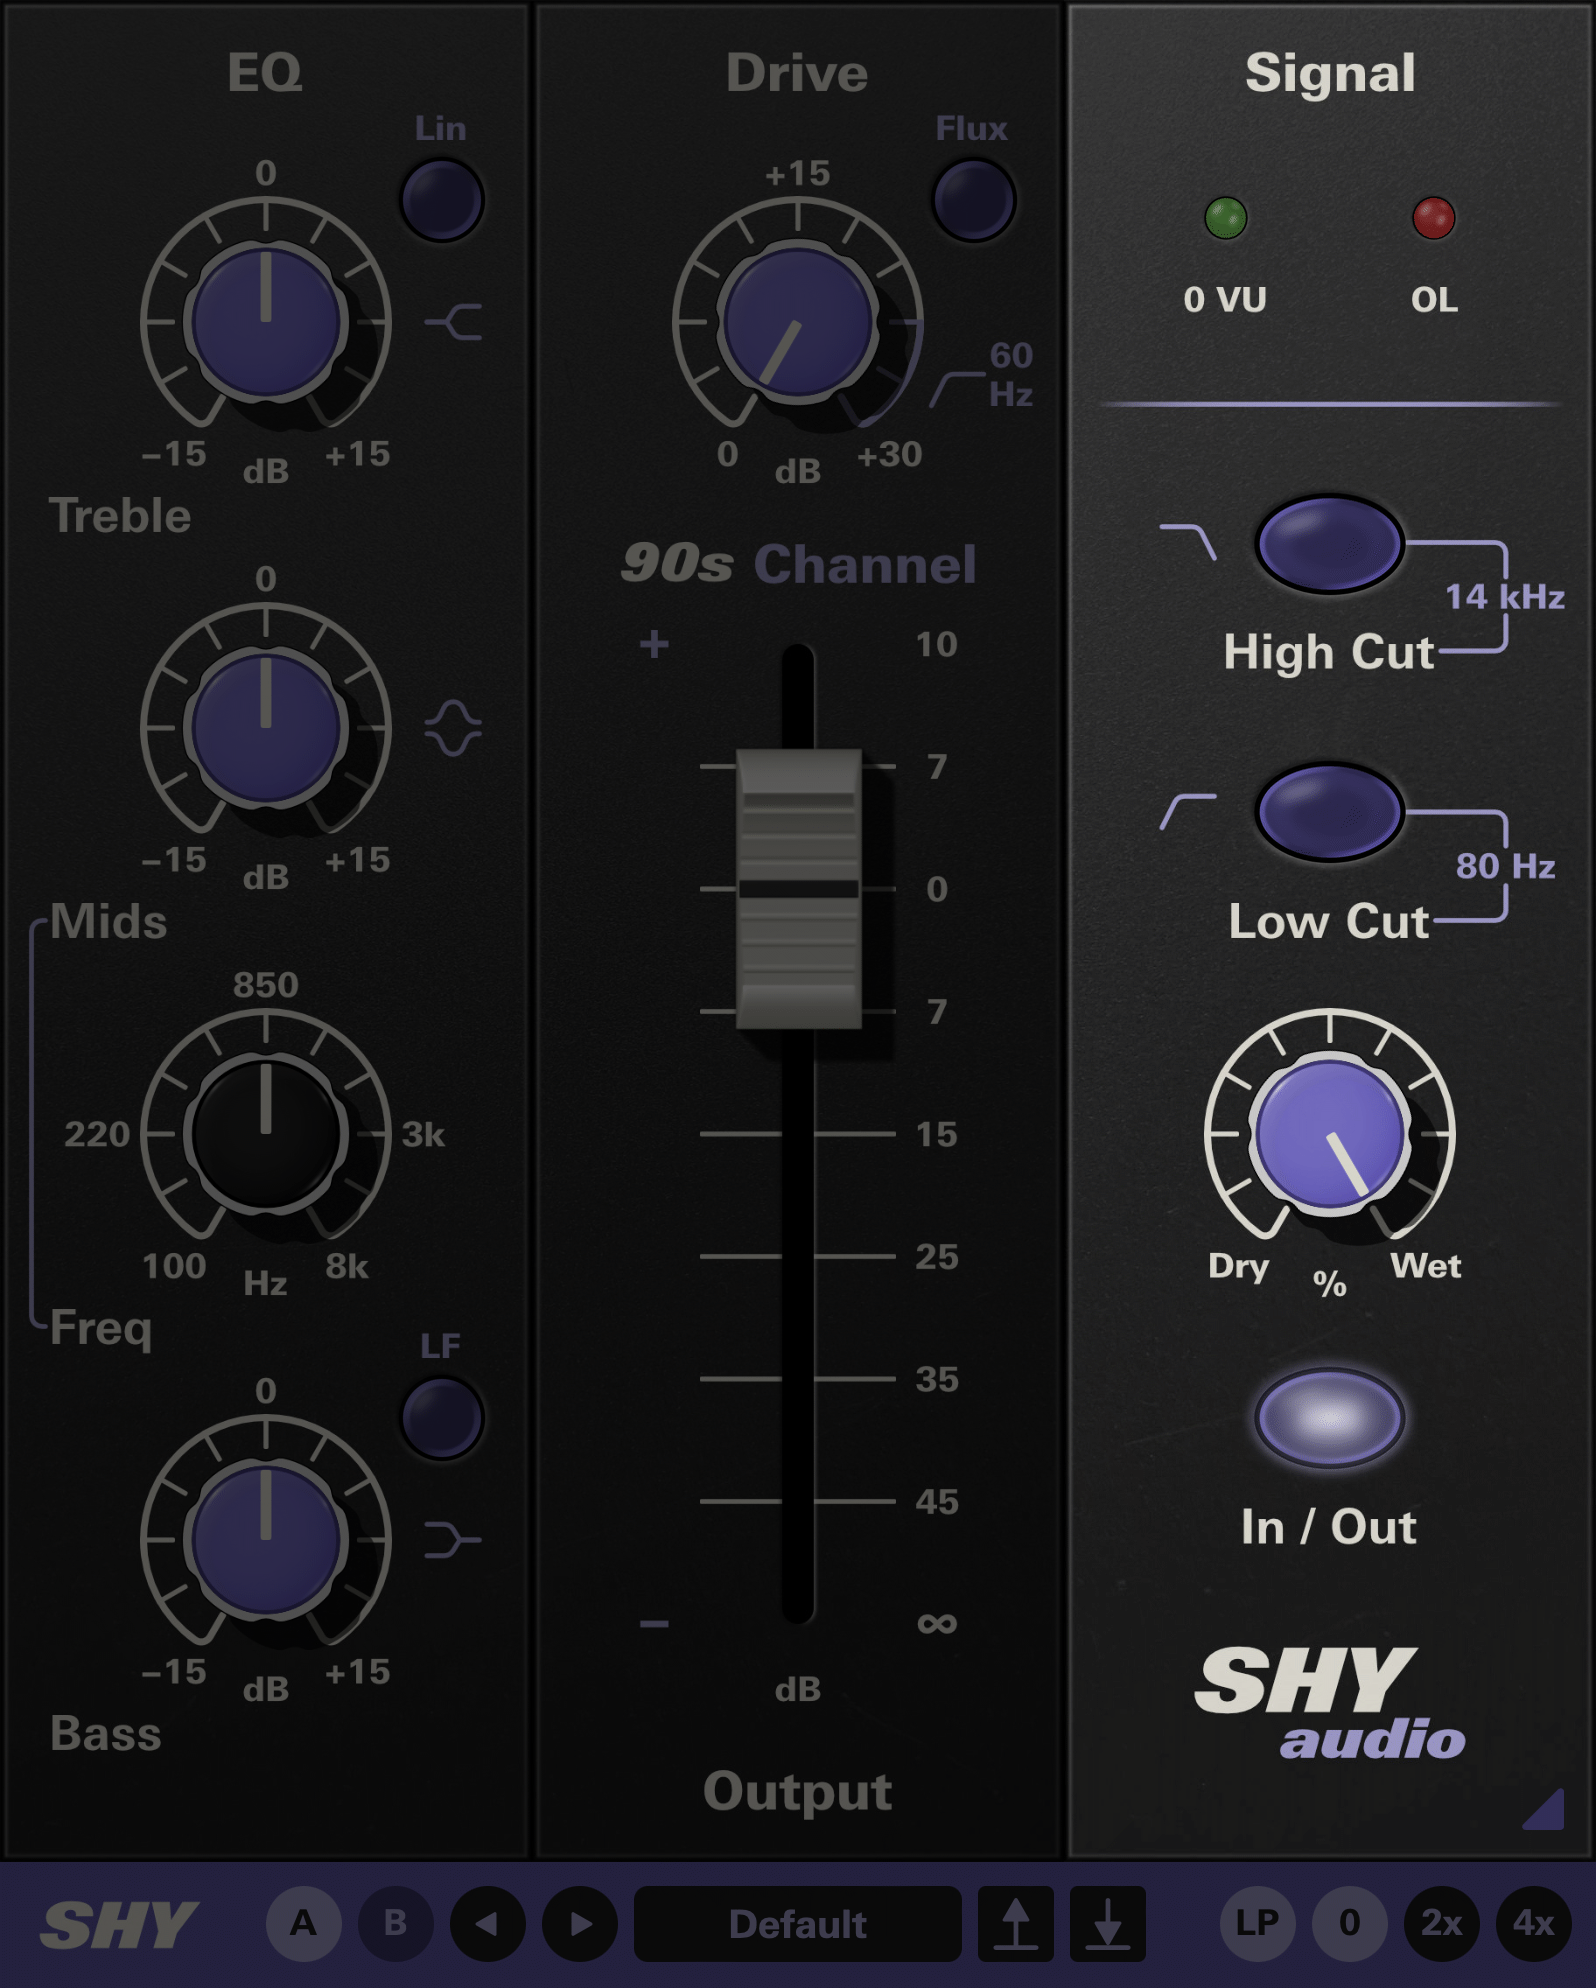1596x1988 pixels.
Task: Click the +30 drive label
Action: pos(890,455)
